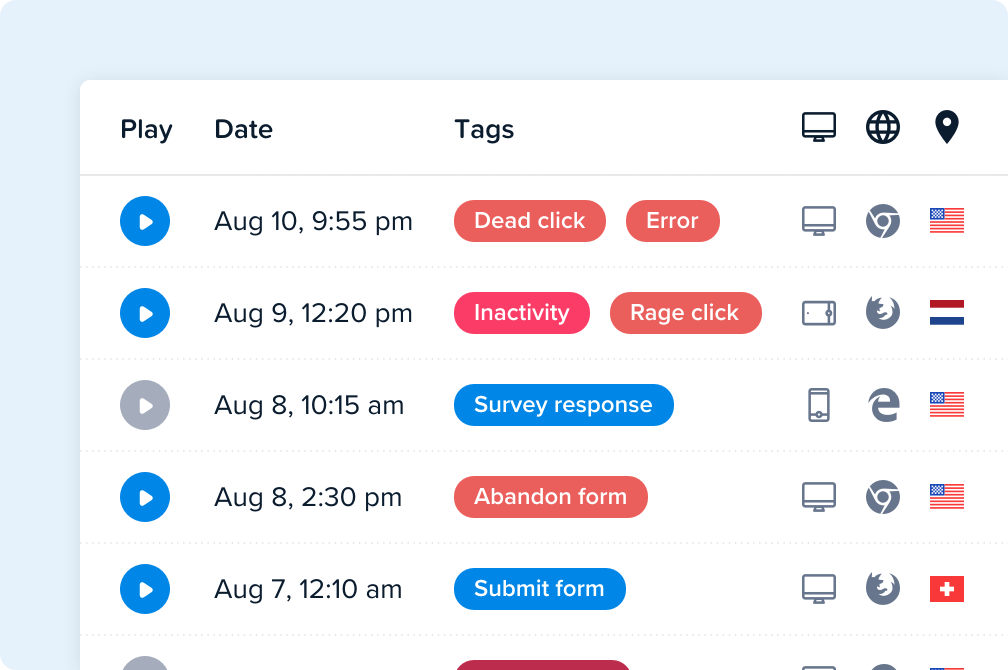Play the Aug 9, 12:20 pm recording
Screen dimensions: 1008x670
145,313
